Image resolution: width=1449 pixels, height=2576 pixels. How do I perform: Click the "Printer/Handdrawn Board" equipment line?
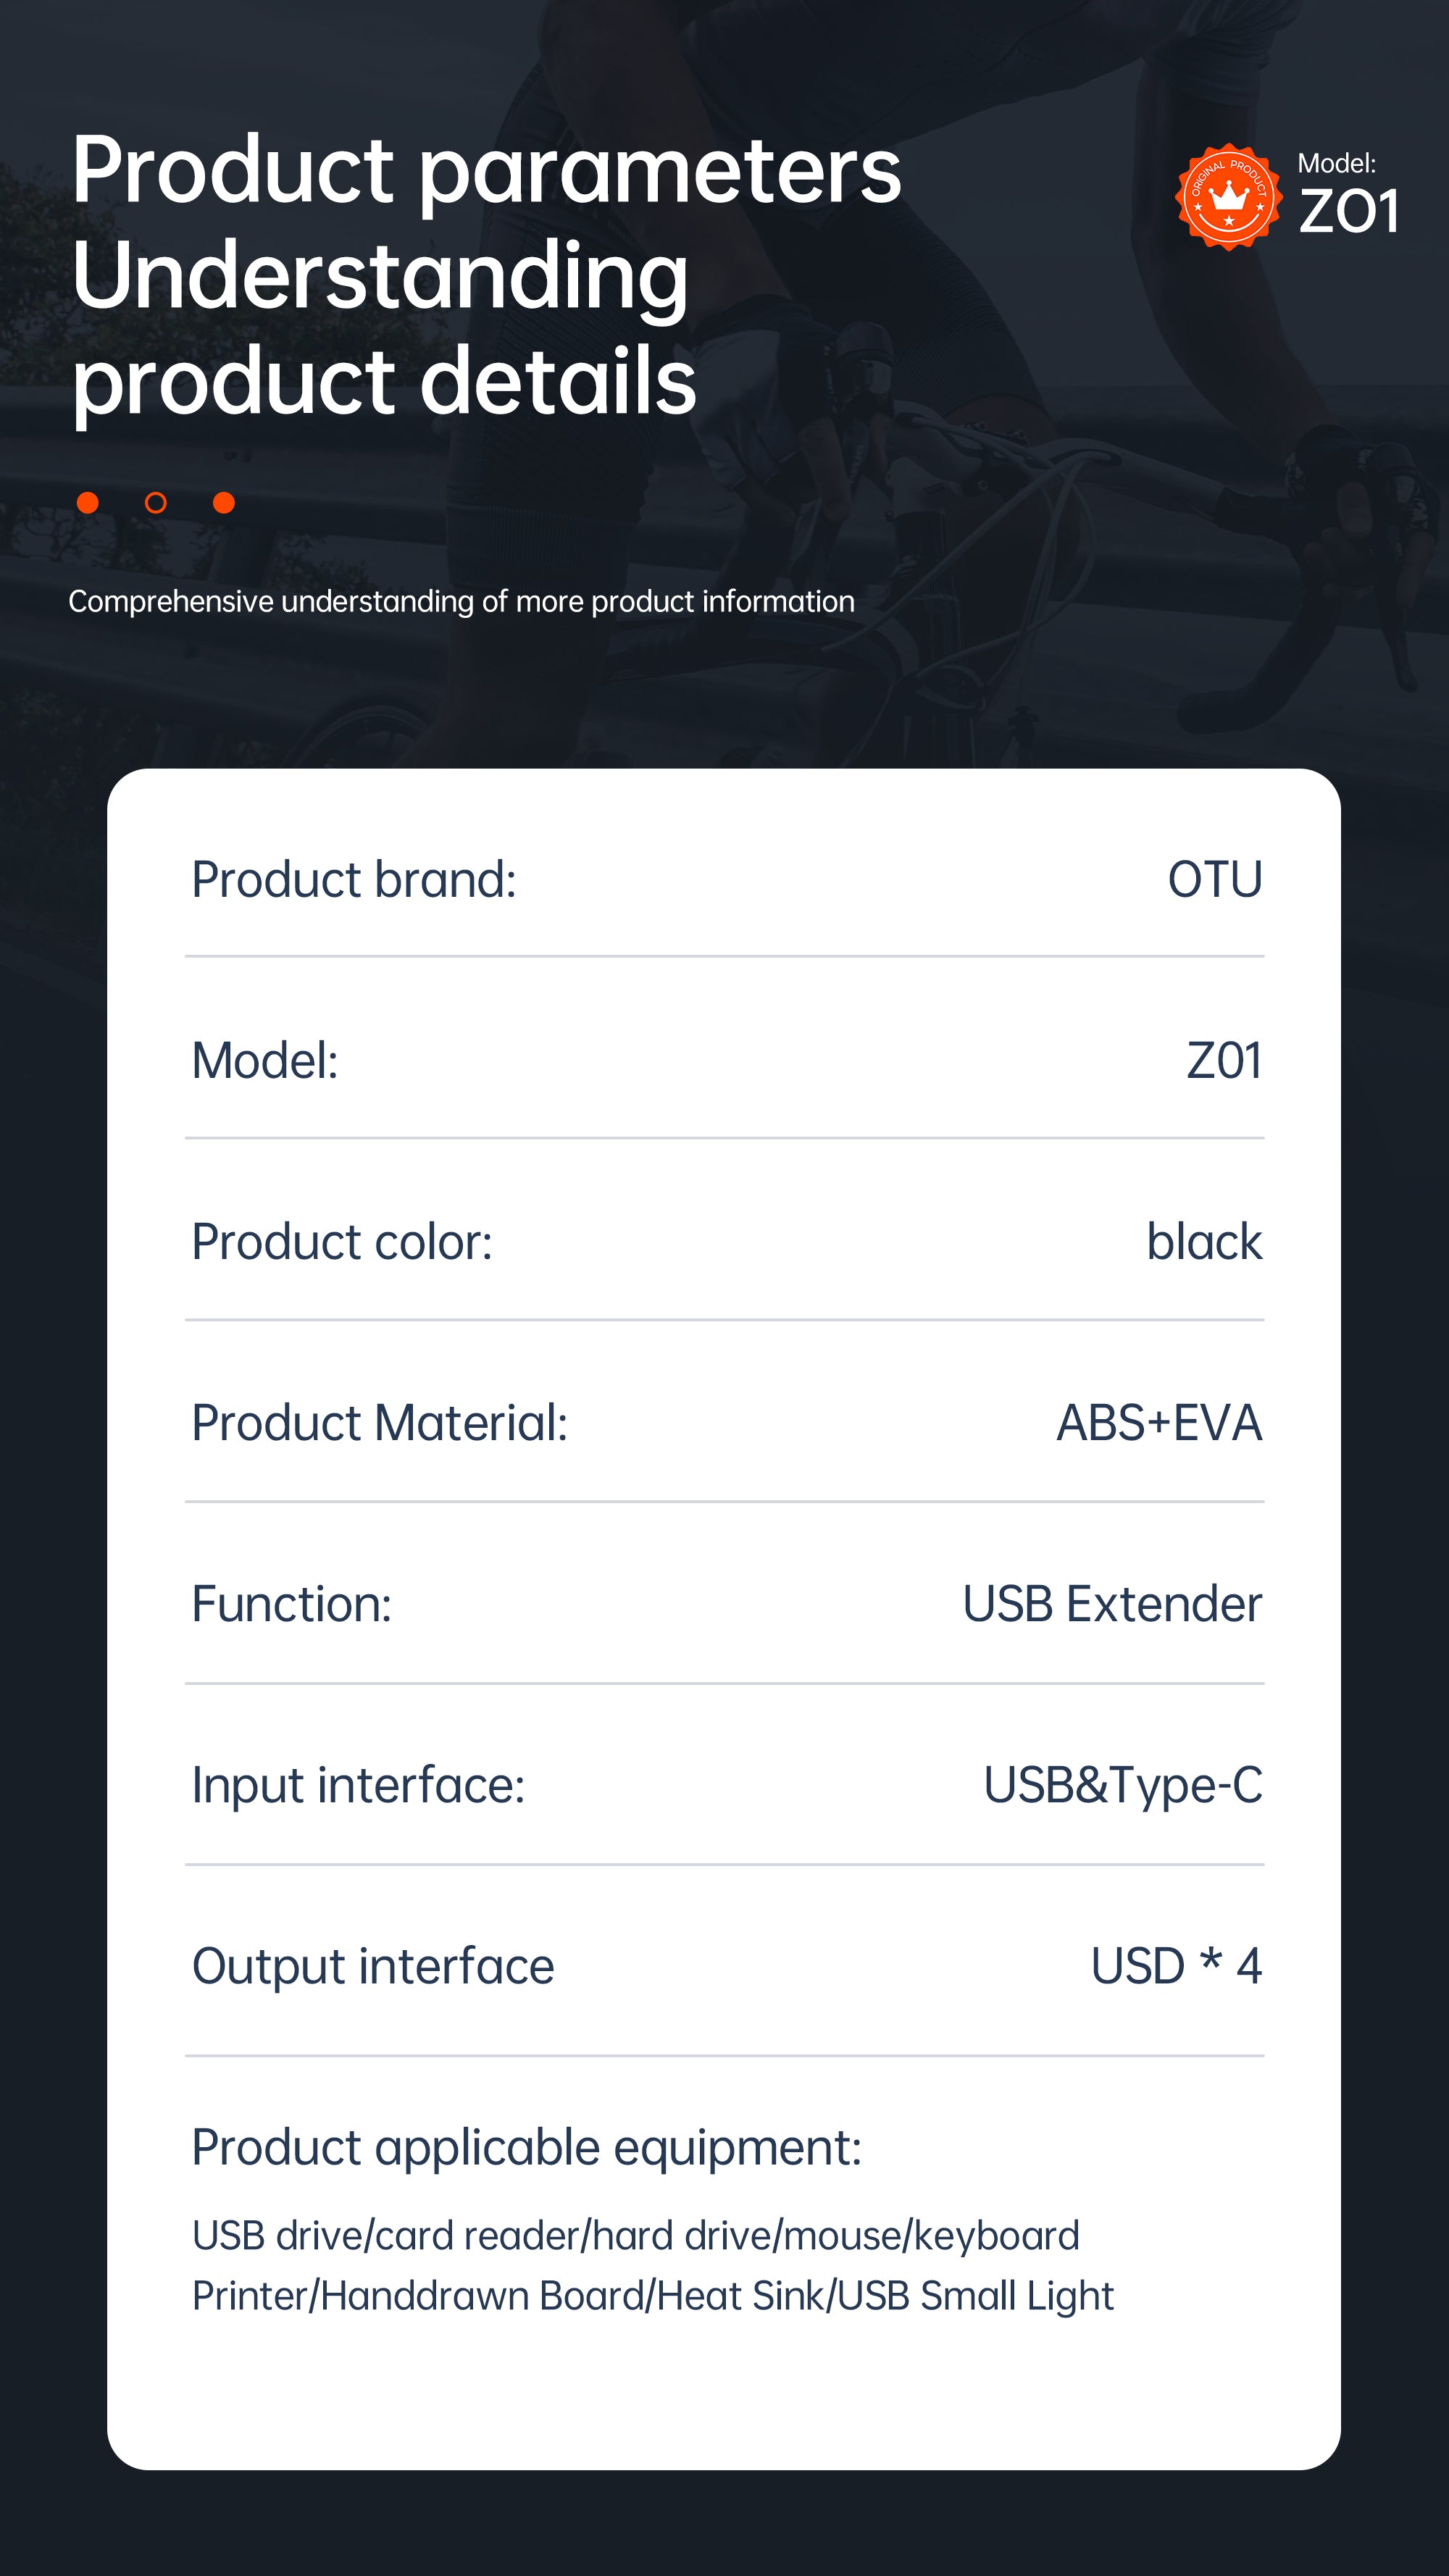[652, 2296]
